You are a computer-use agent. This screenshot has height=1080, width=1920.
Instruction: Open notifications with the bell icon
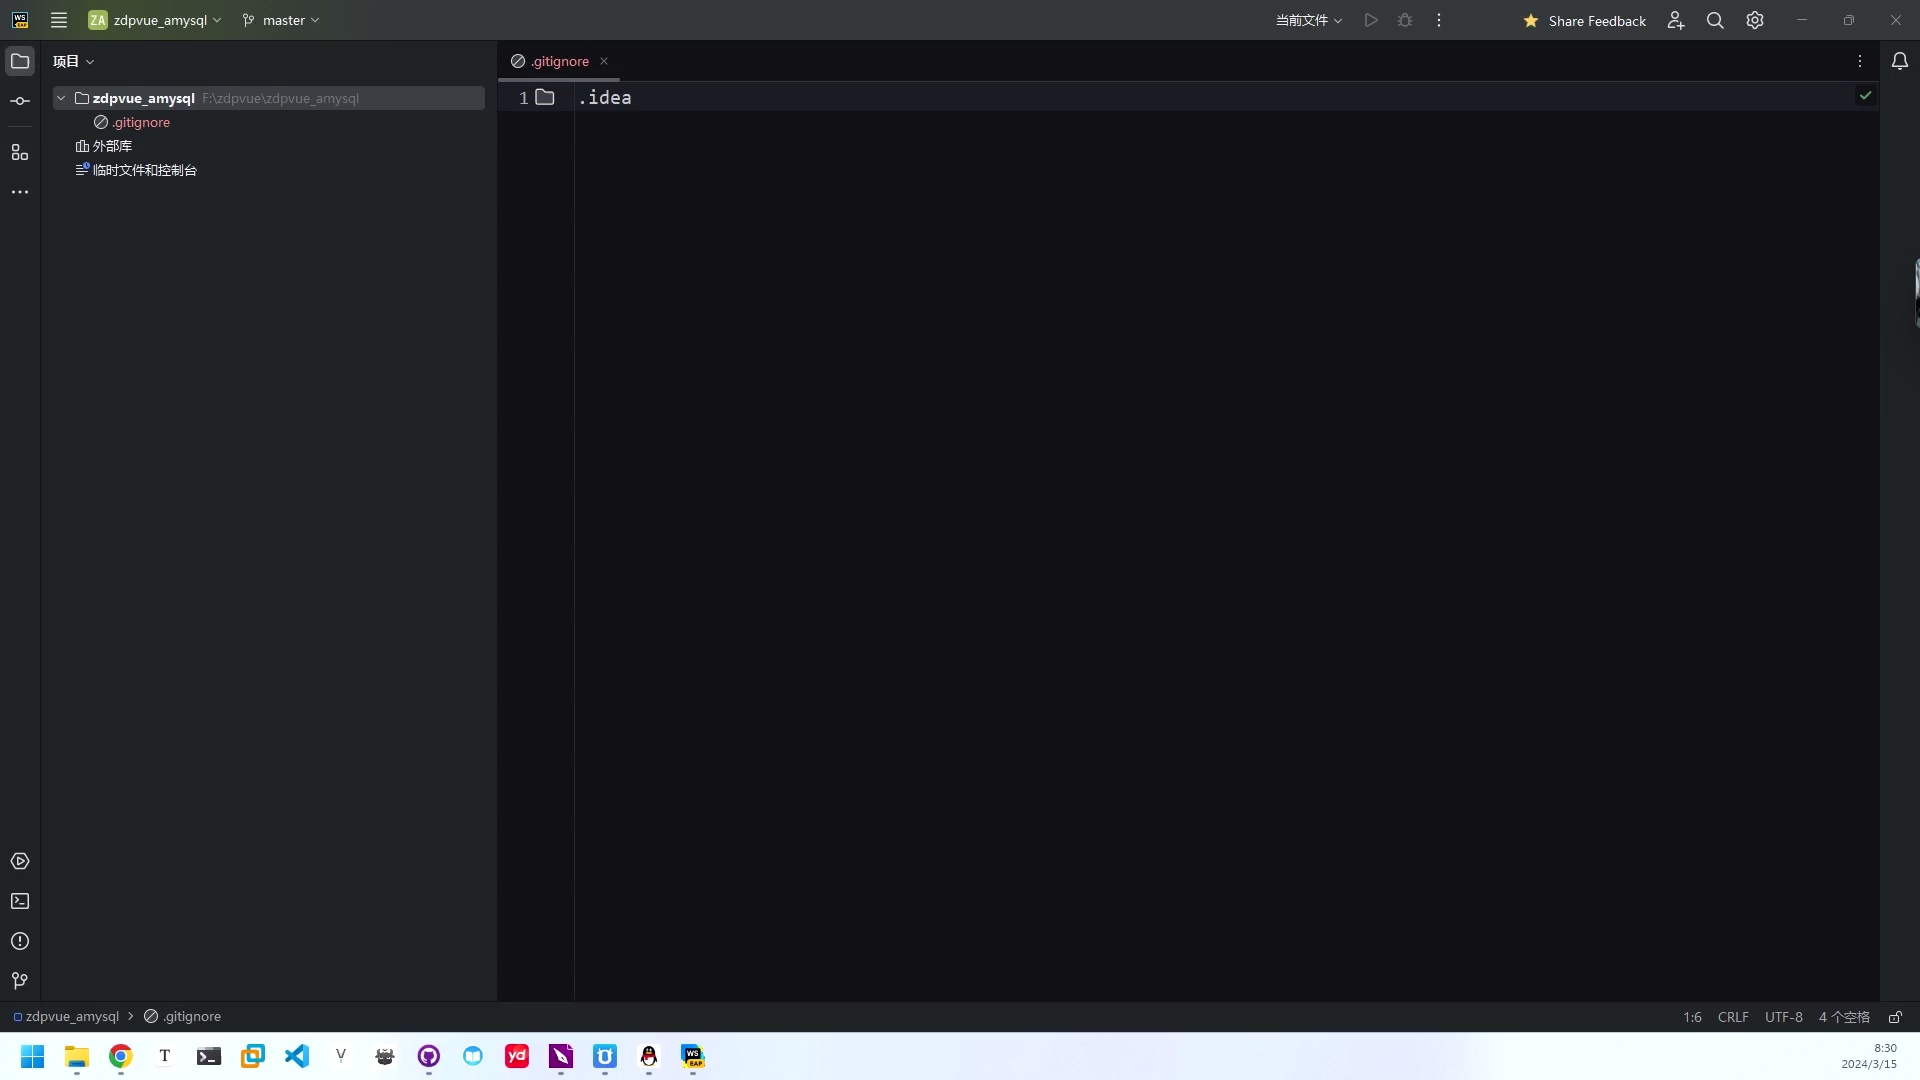(x=1901, y=61)
